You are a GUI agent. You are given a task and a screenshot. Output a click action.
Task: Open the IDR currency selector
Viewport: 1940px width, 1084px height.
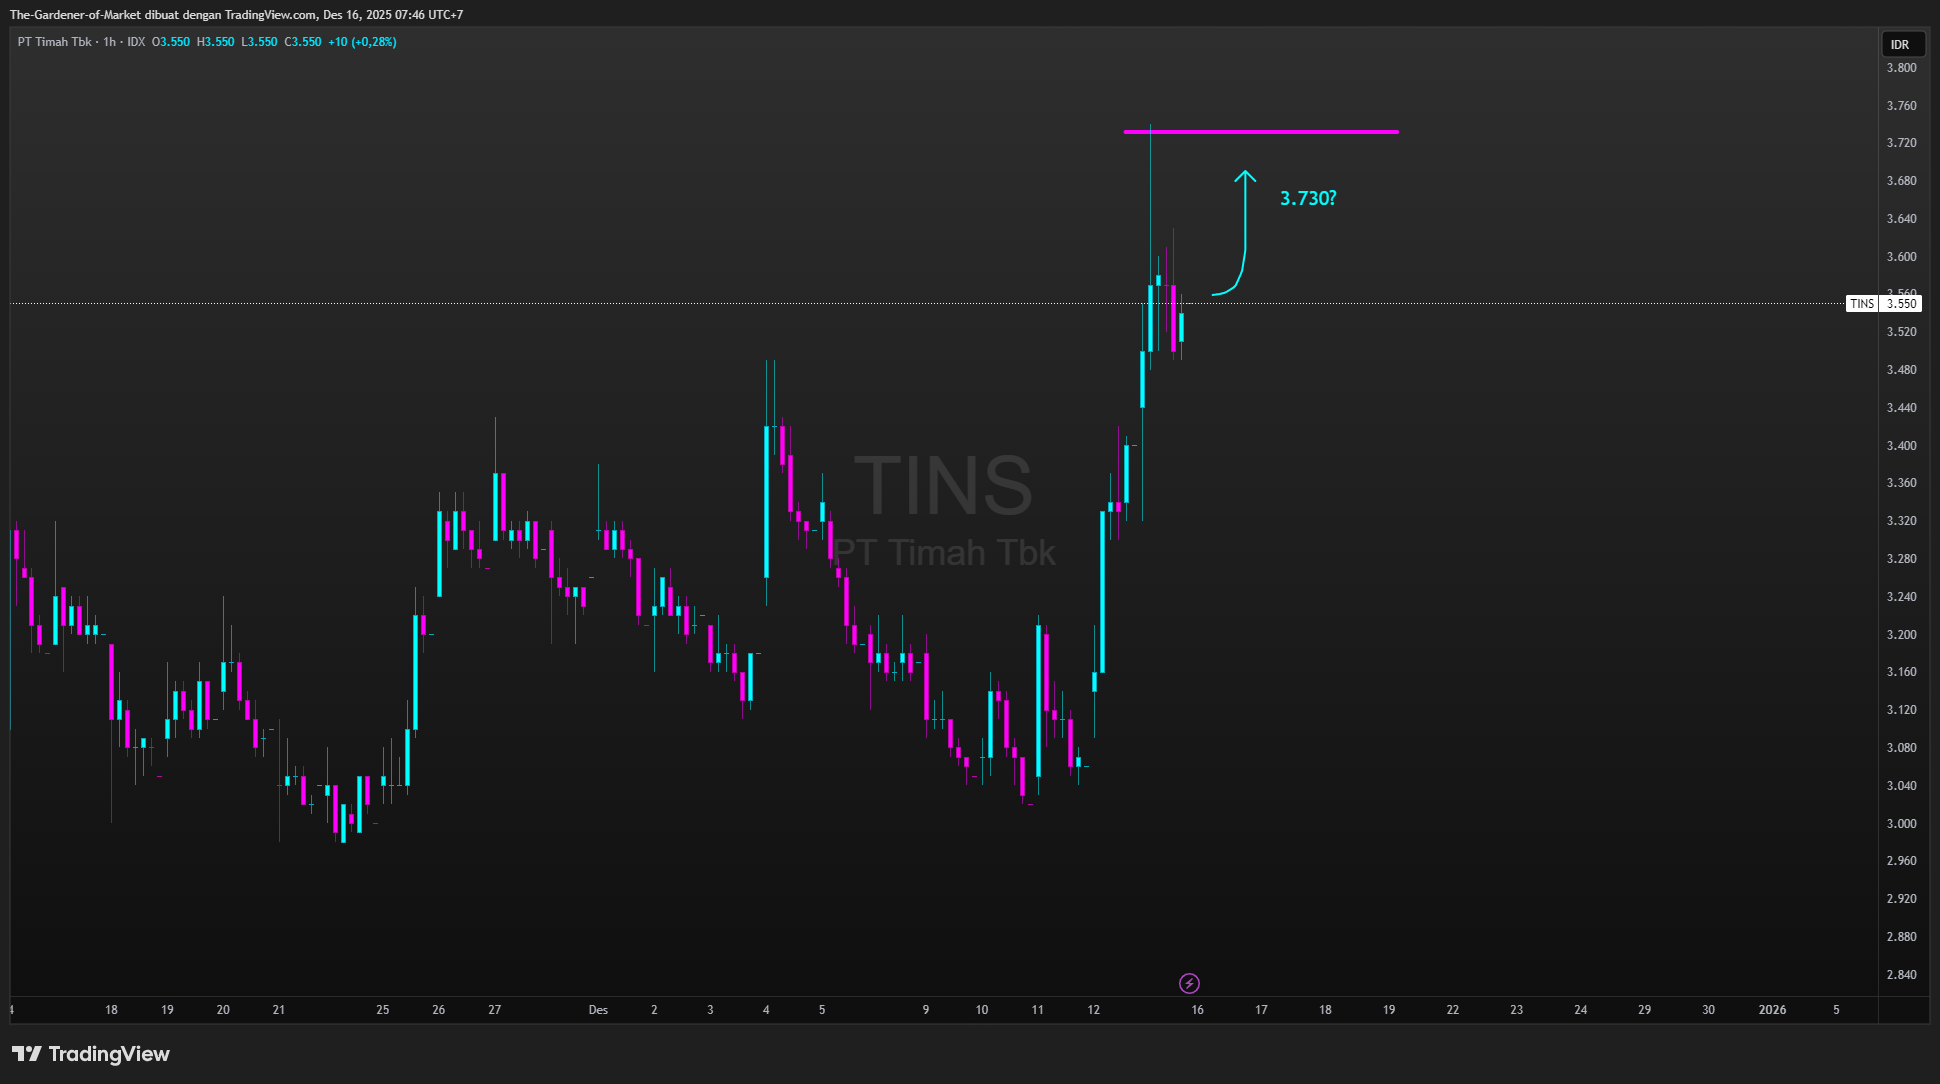(1899, 45)
